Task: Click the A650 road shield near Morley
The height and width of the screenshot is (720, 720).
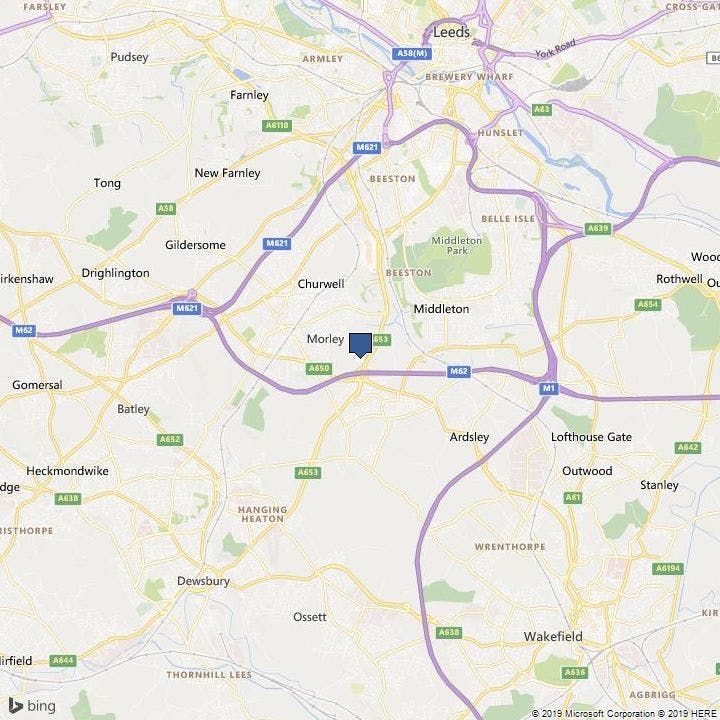Action: [319, 369]
